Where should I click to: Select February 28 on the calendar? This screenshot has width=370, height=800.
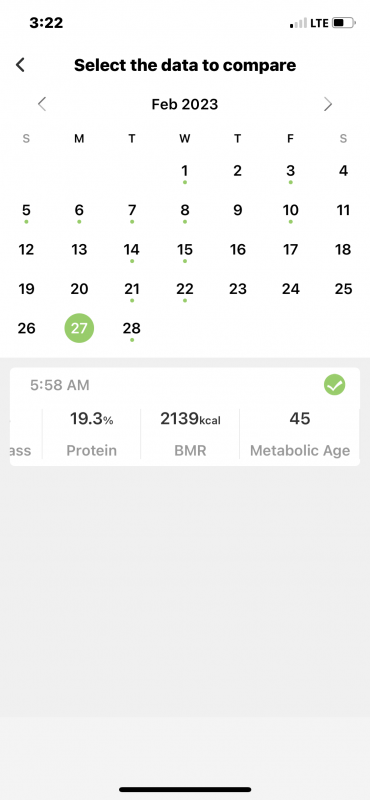(132, 330)
